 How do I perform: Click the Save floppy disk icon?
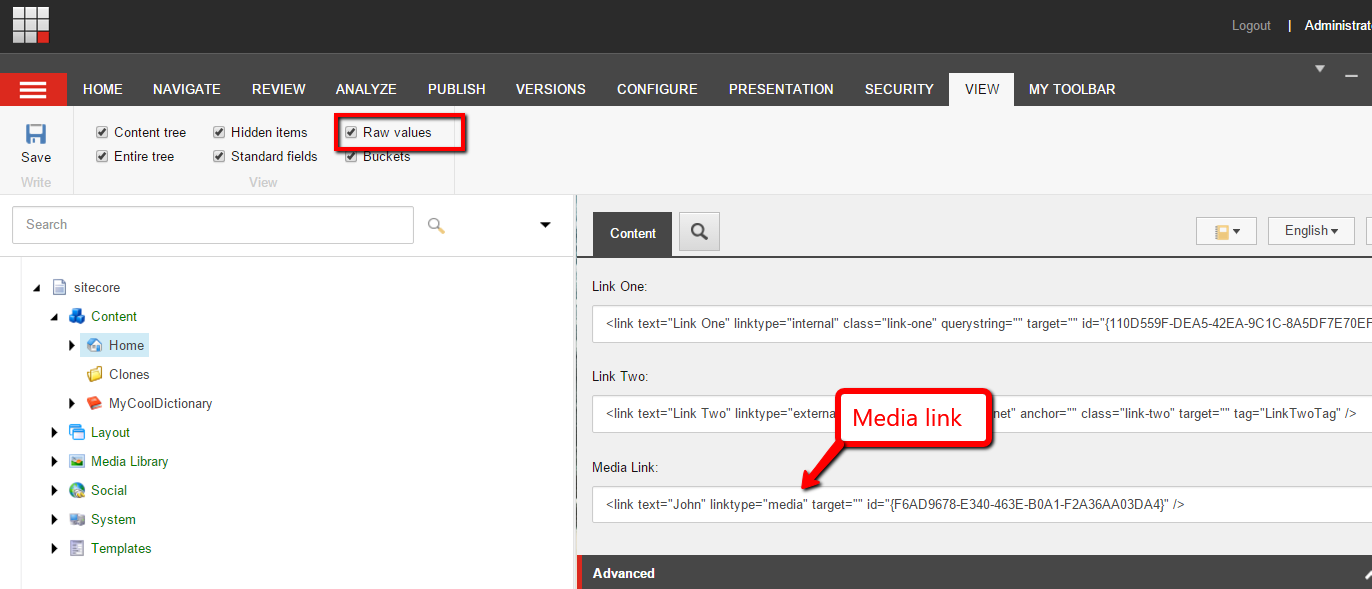(36, 134)
